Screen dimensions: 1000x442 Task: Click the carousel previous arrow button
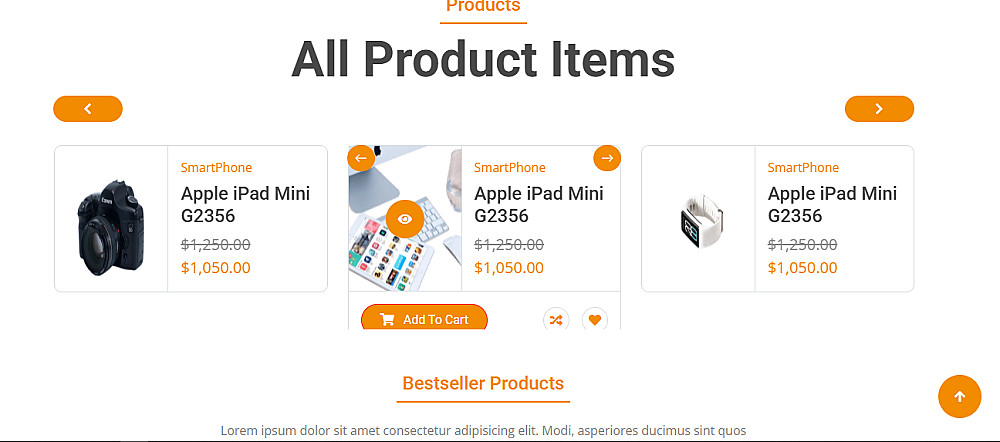[x=88, y=109]
